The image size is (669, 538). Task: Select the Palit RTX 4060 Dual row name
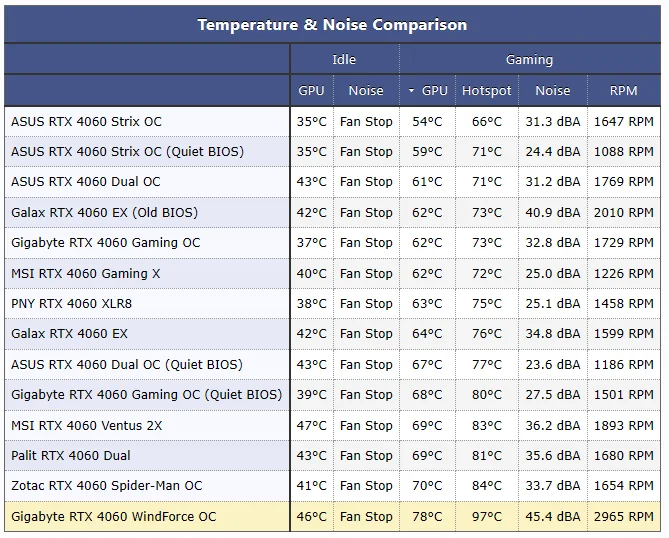[71, 456]
